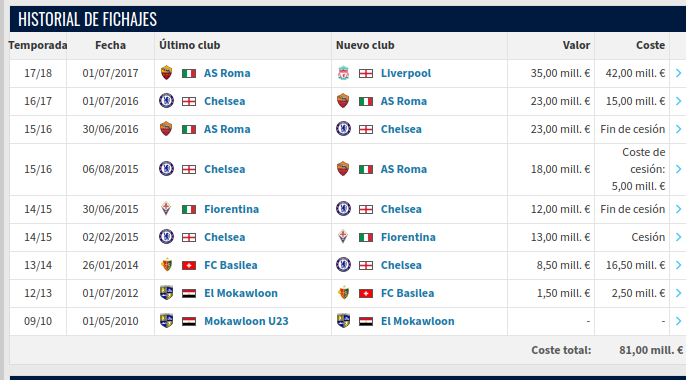Click Egypt flag beside El Mokawloon in 12/13 row
The width and height of the screenshot is (686, 380).
[189, 293]
